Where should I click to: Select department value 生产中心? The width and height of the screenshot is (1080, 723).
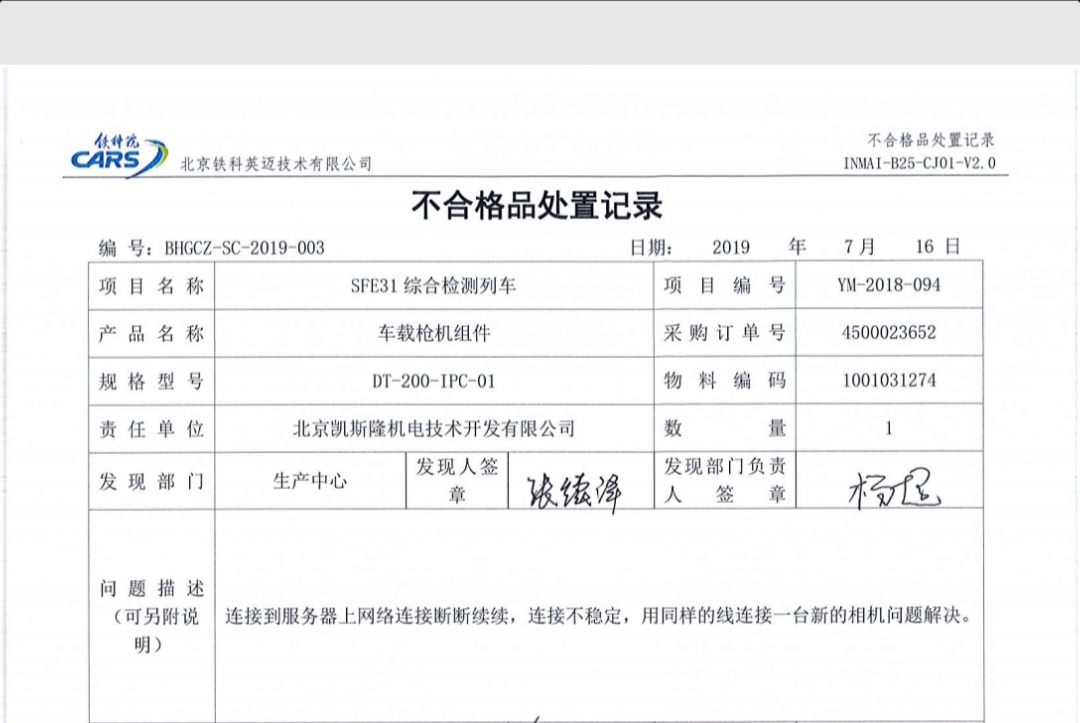310,481
